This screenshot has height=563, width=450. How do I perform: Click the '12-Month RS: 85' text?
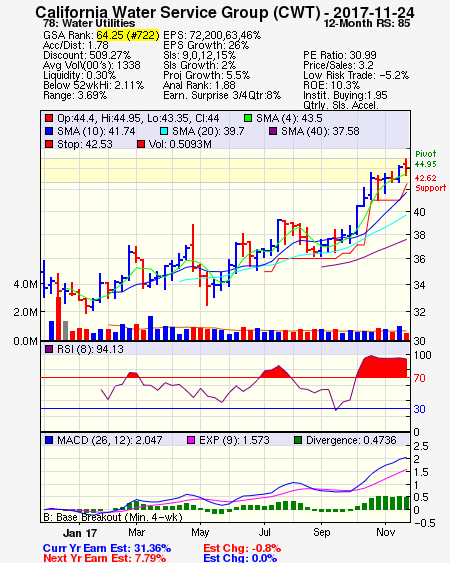point(367,23)
